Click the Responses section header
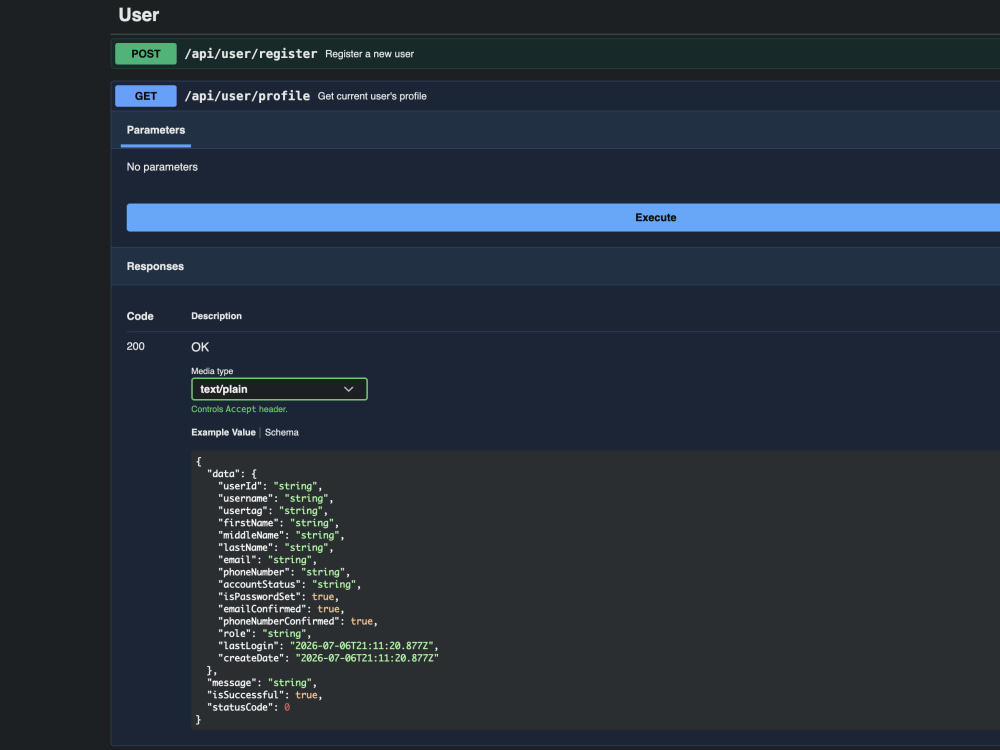Viewport: 1000px width, 750px height. coord(155,267)
